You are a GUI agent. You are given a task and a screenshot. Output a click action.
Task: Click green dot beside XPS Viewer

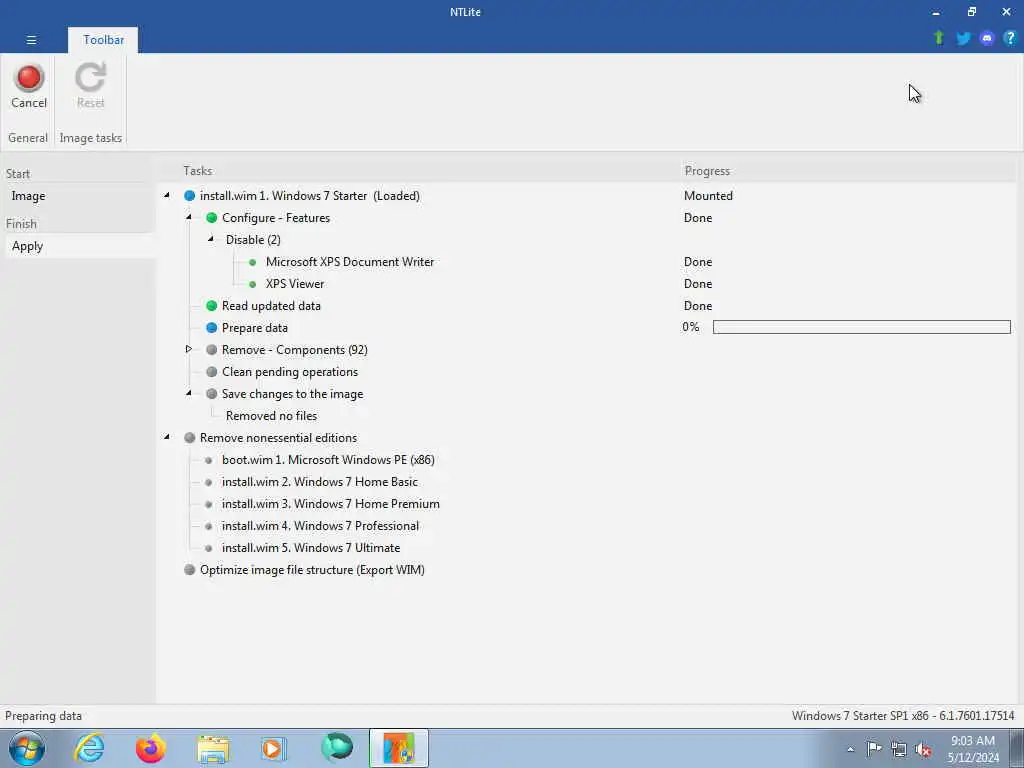[x=253, y=285]
